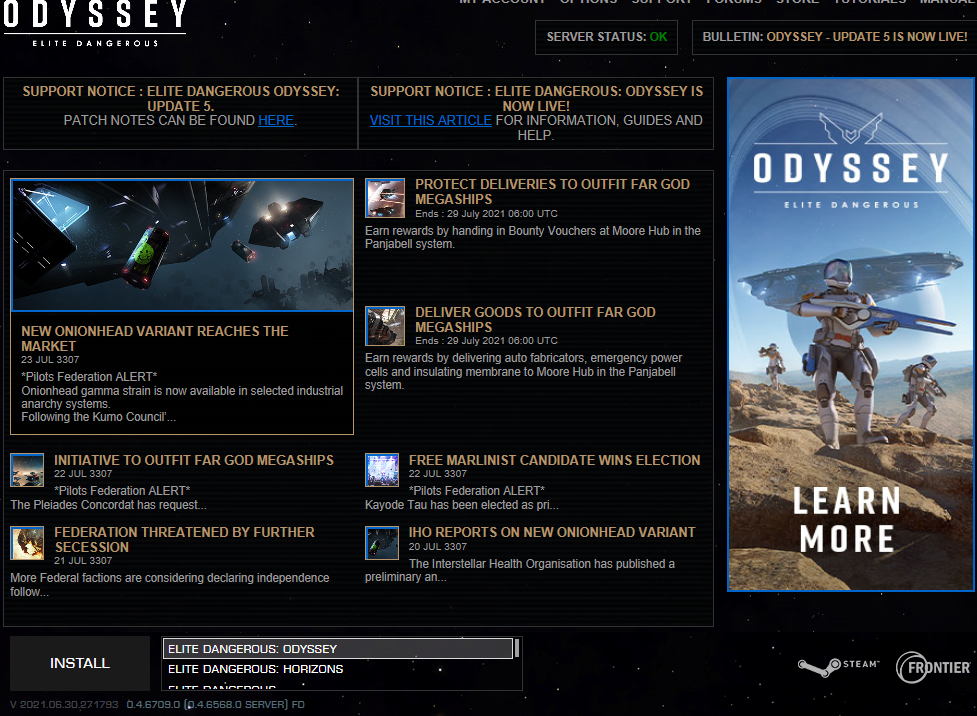
Task: Check the SERVER STATUS: OK indicator
Action: (x=606, y=37)
